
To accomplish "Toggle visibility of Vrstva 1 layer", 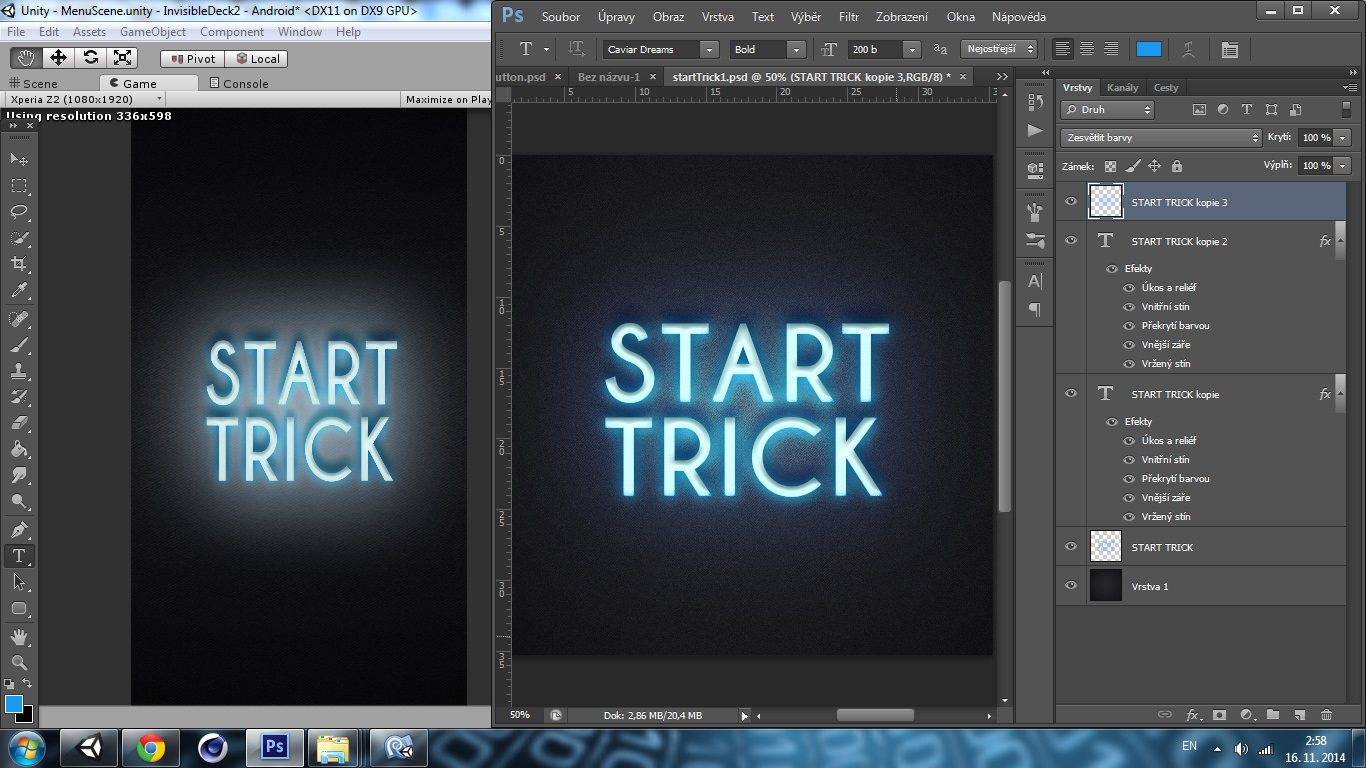I will click(x=1071, y=586).
